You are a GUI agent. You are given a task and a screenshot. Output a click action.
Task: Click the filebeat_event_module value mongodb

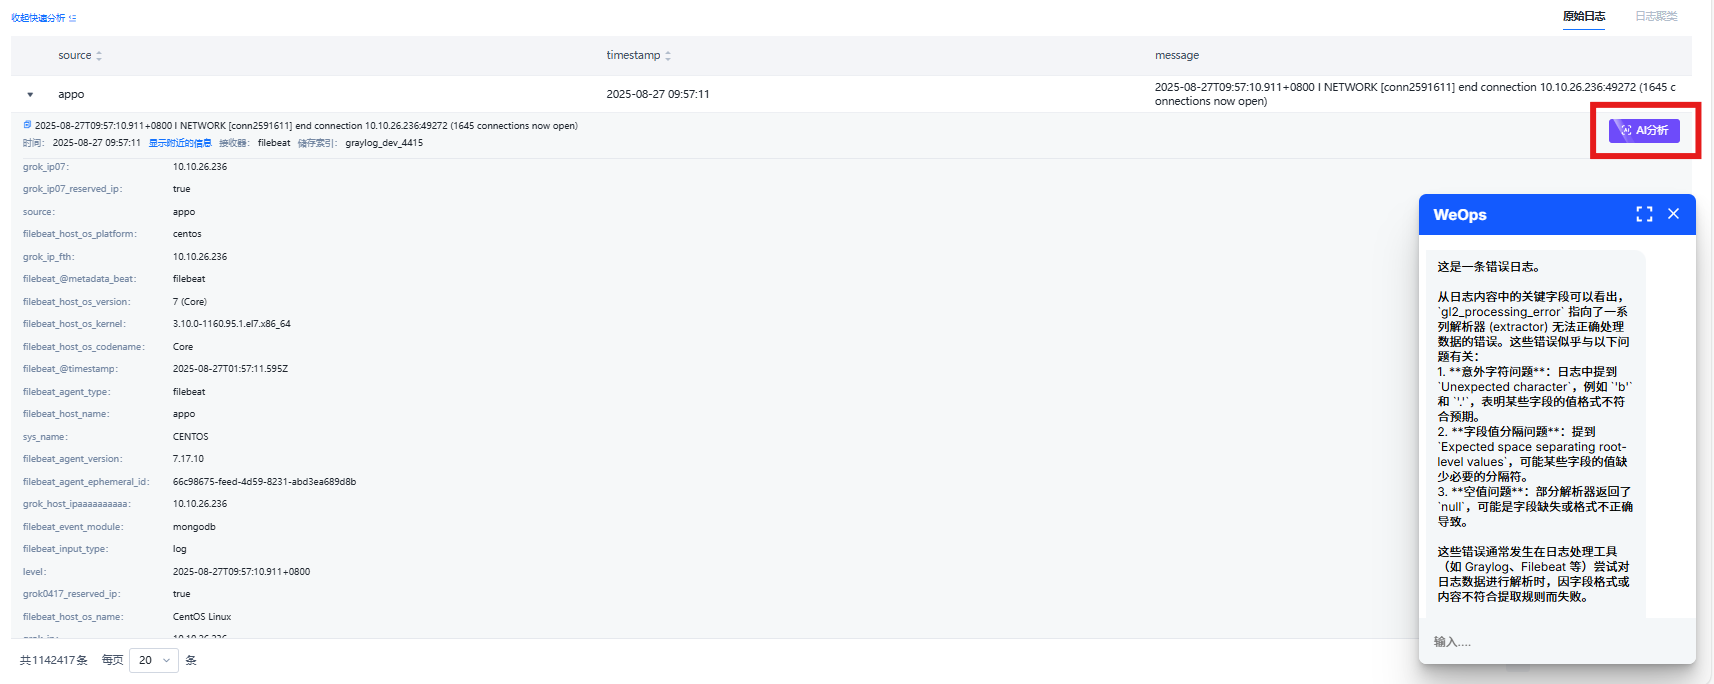194,527
